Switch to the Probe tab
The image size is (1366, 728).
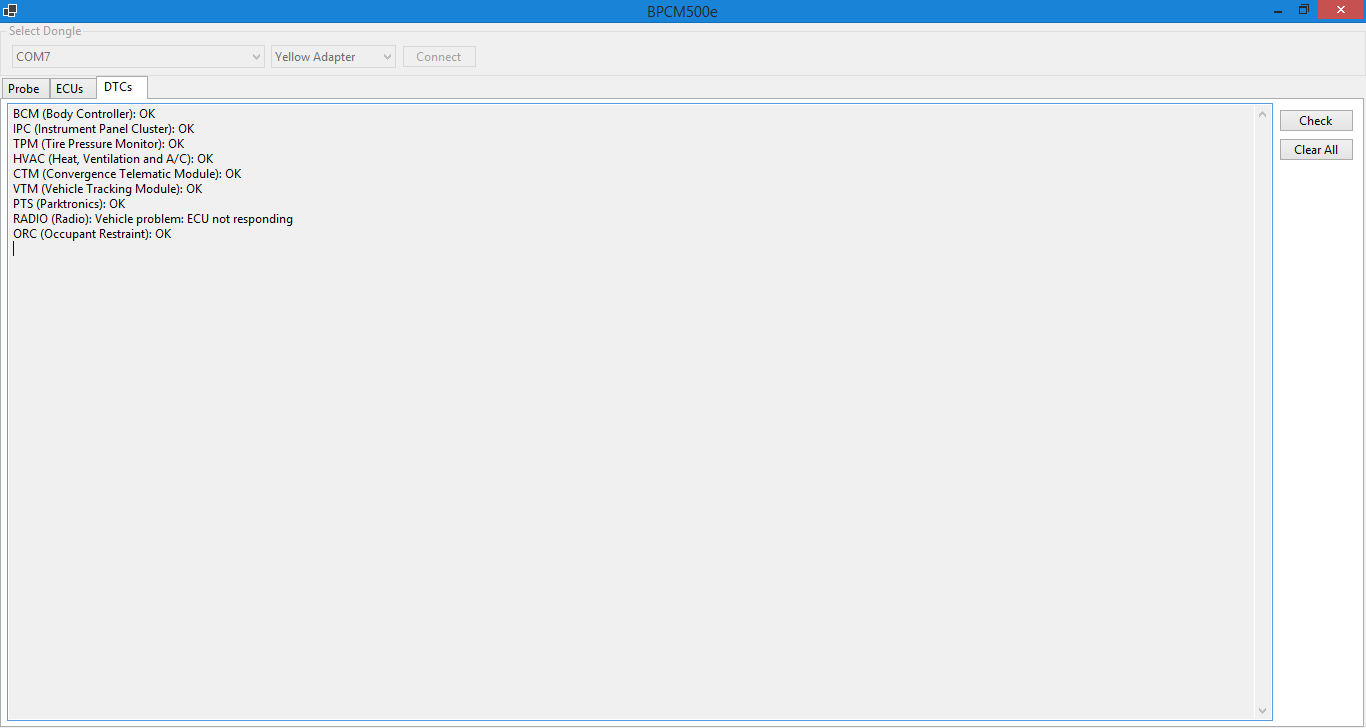(24, 89)
